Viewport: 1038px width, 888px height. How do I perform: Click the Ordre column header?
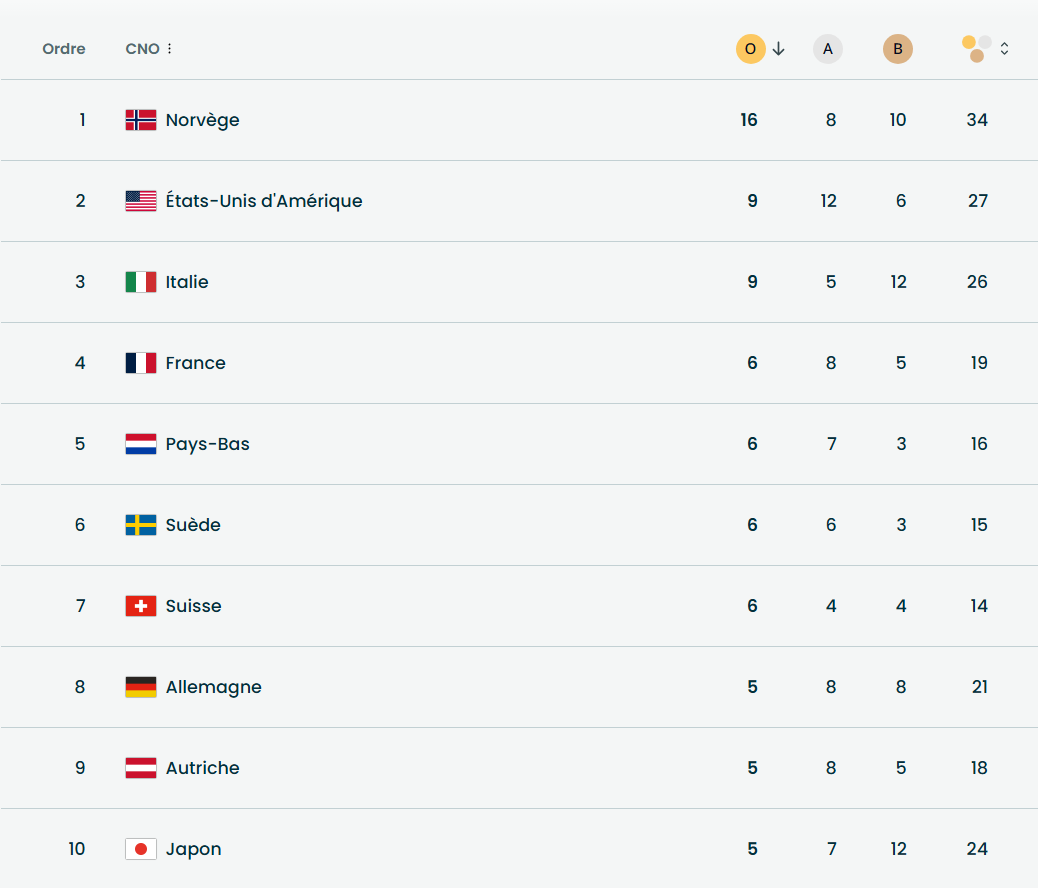(x=64, y=49)
